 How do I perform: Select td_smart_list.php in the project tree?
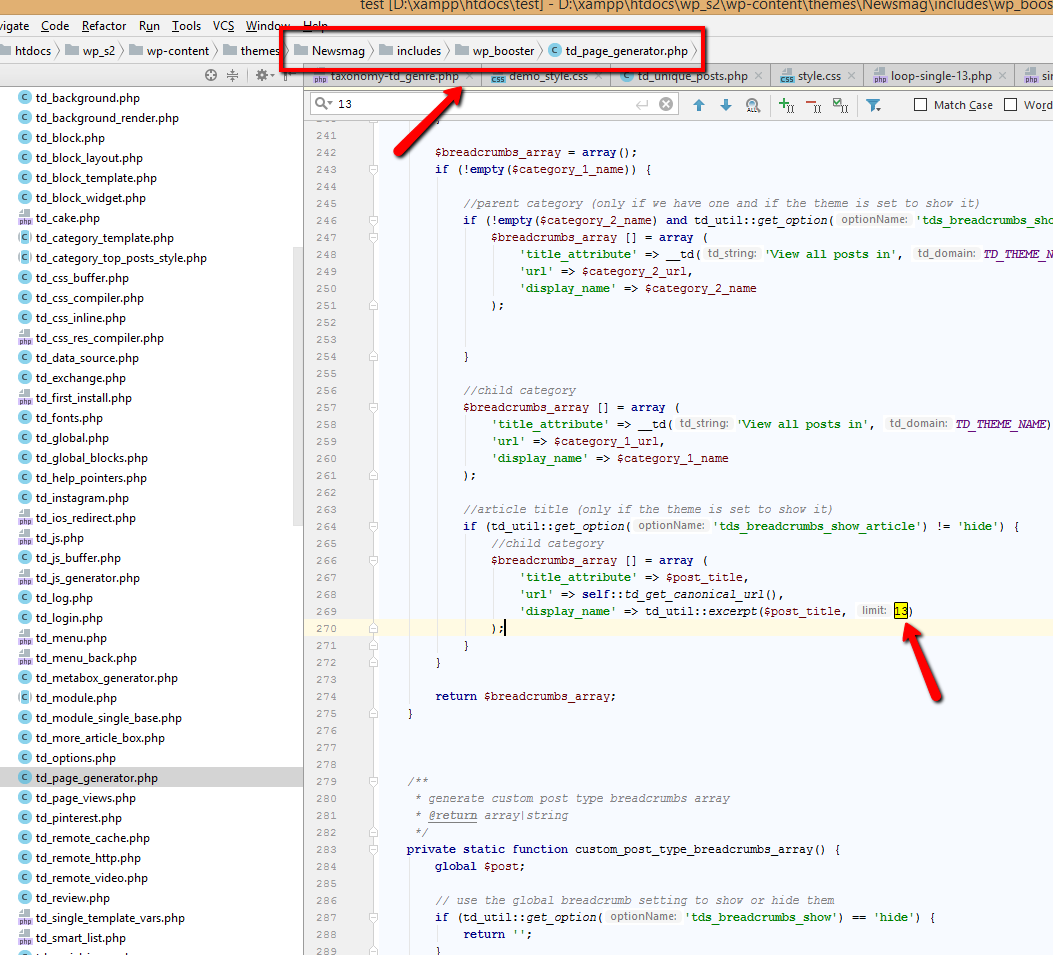pos(81,938)
